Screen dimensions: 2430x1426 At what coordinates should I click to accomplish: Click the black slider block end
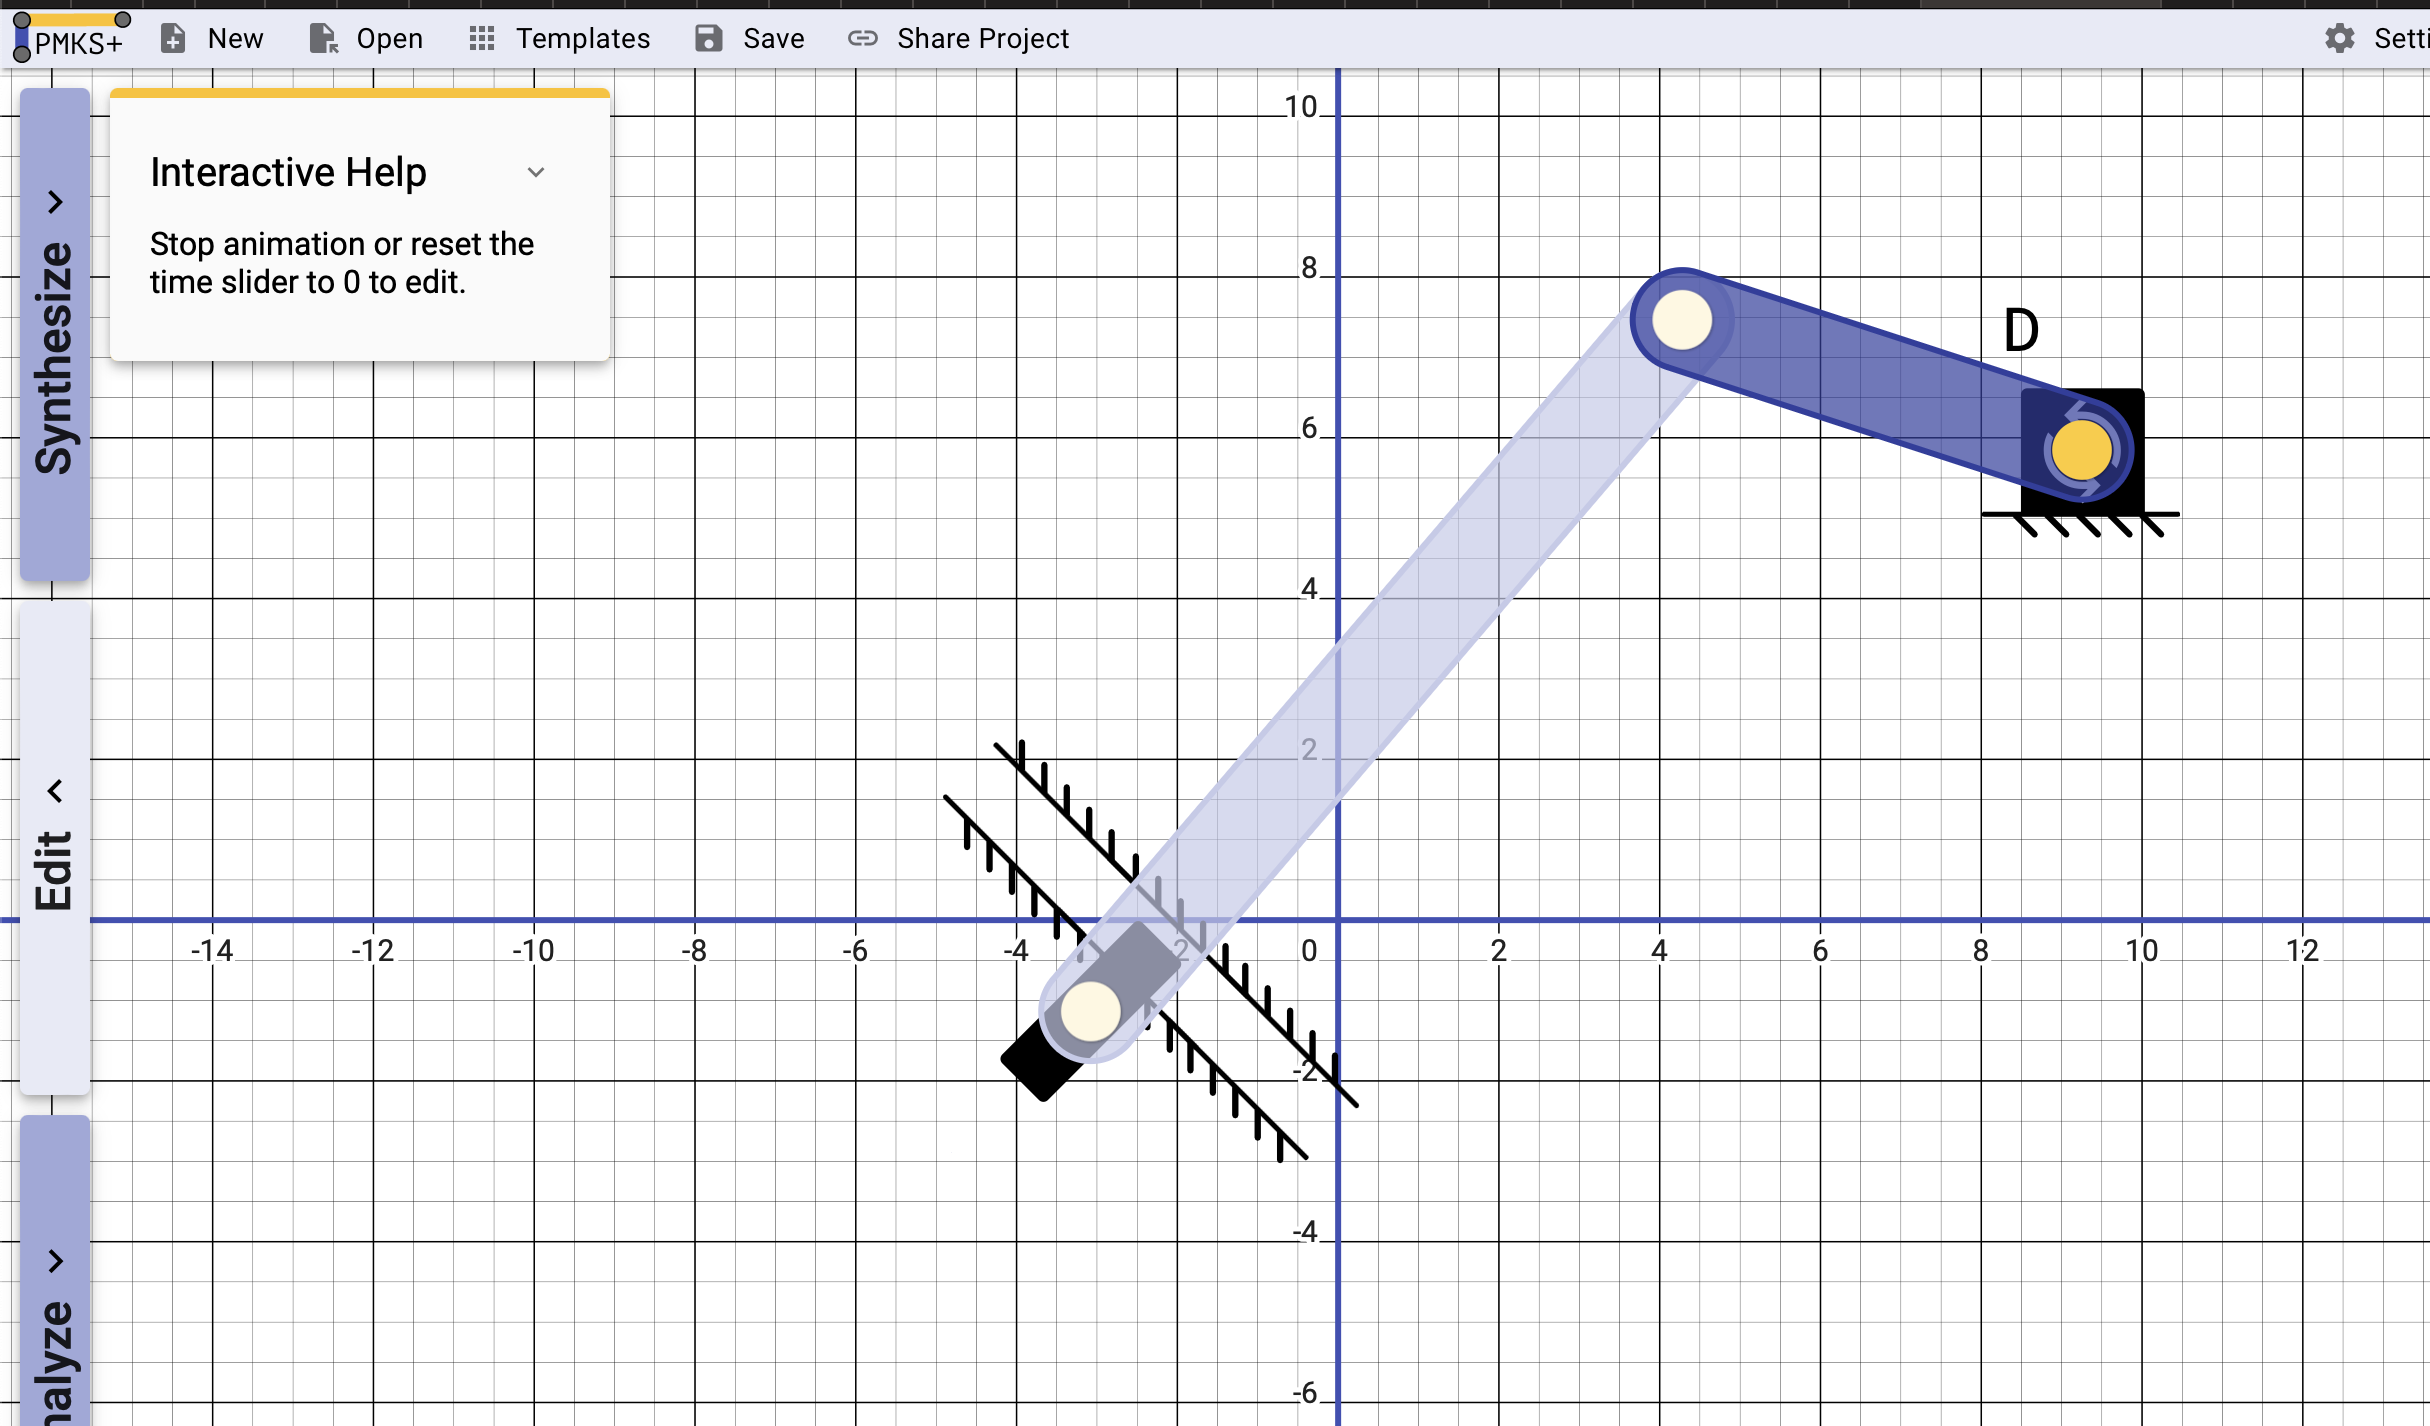click(x=1040, y=1062)
